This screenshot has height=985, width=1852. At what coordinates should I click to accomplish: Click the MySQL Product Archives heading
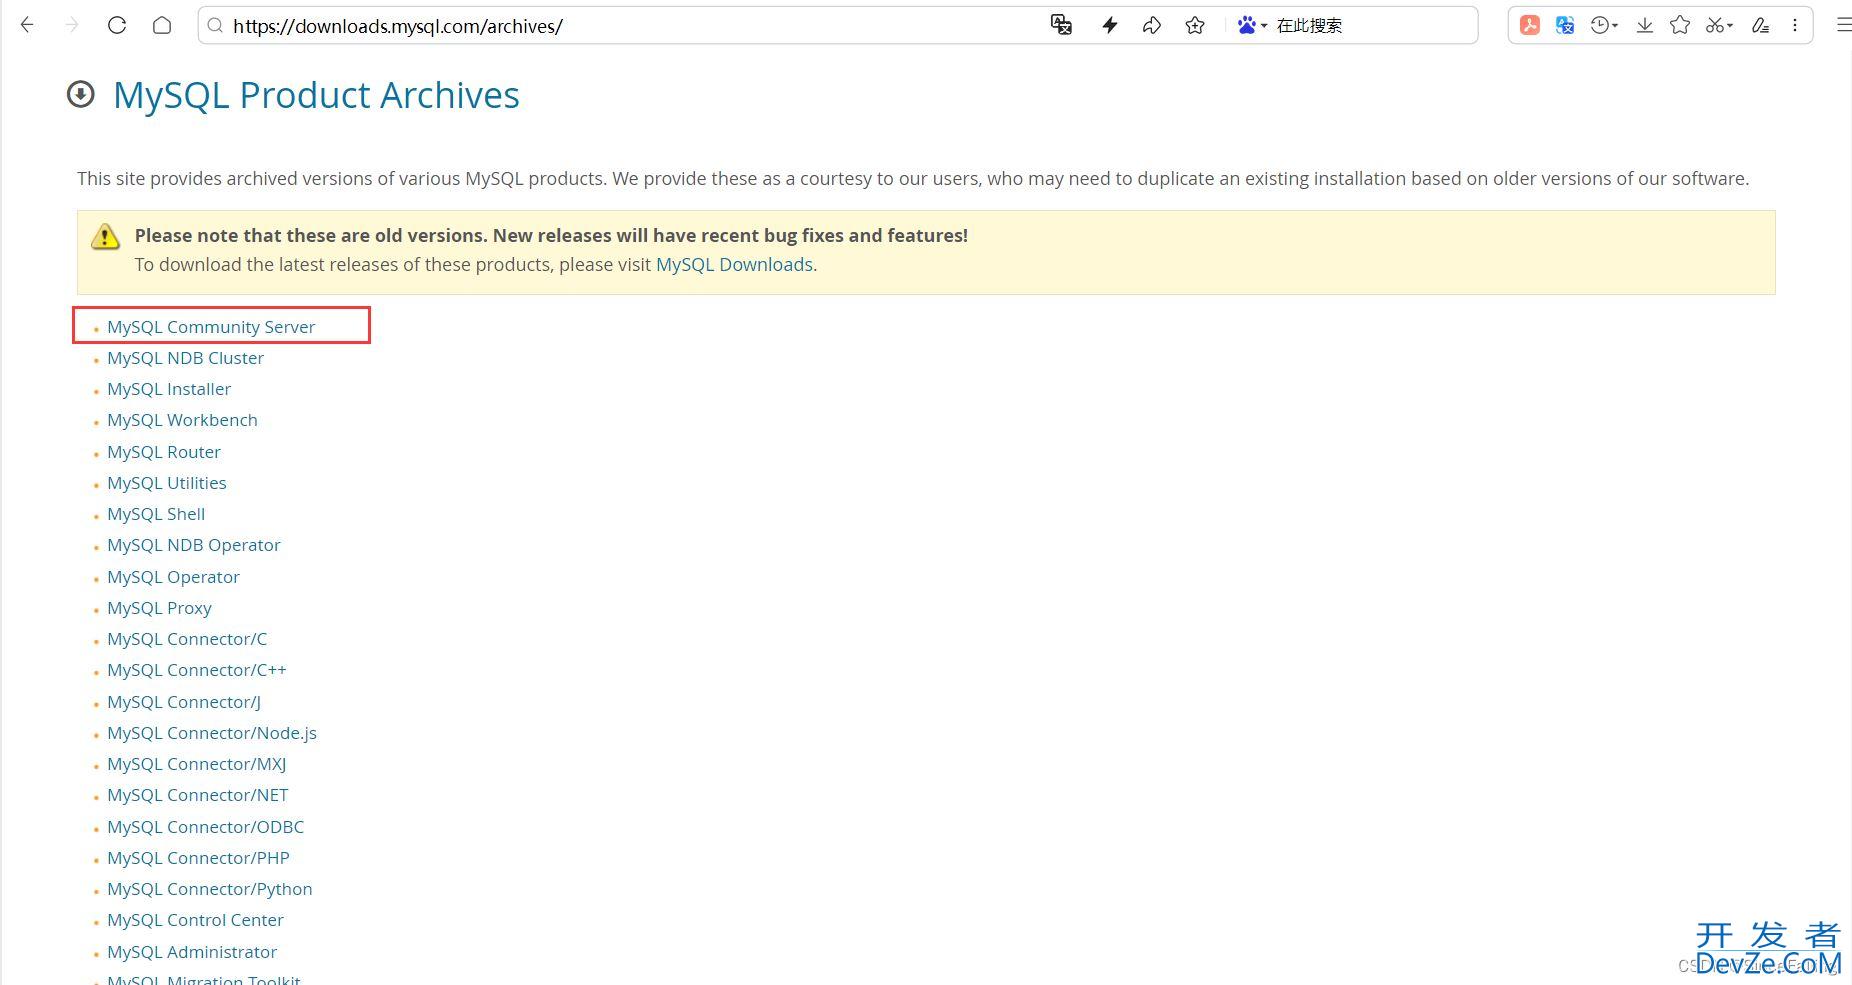[316, 95]
